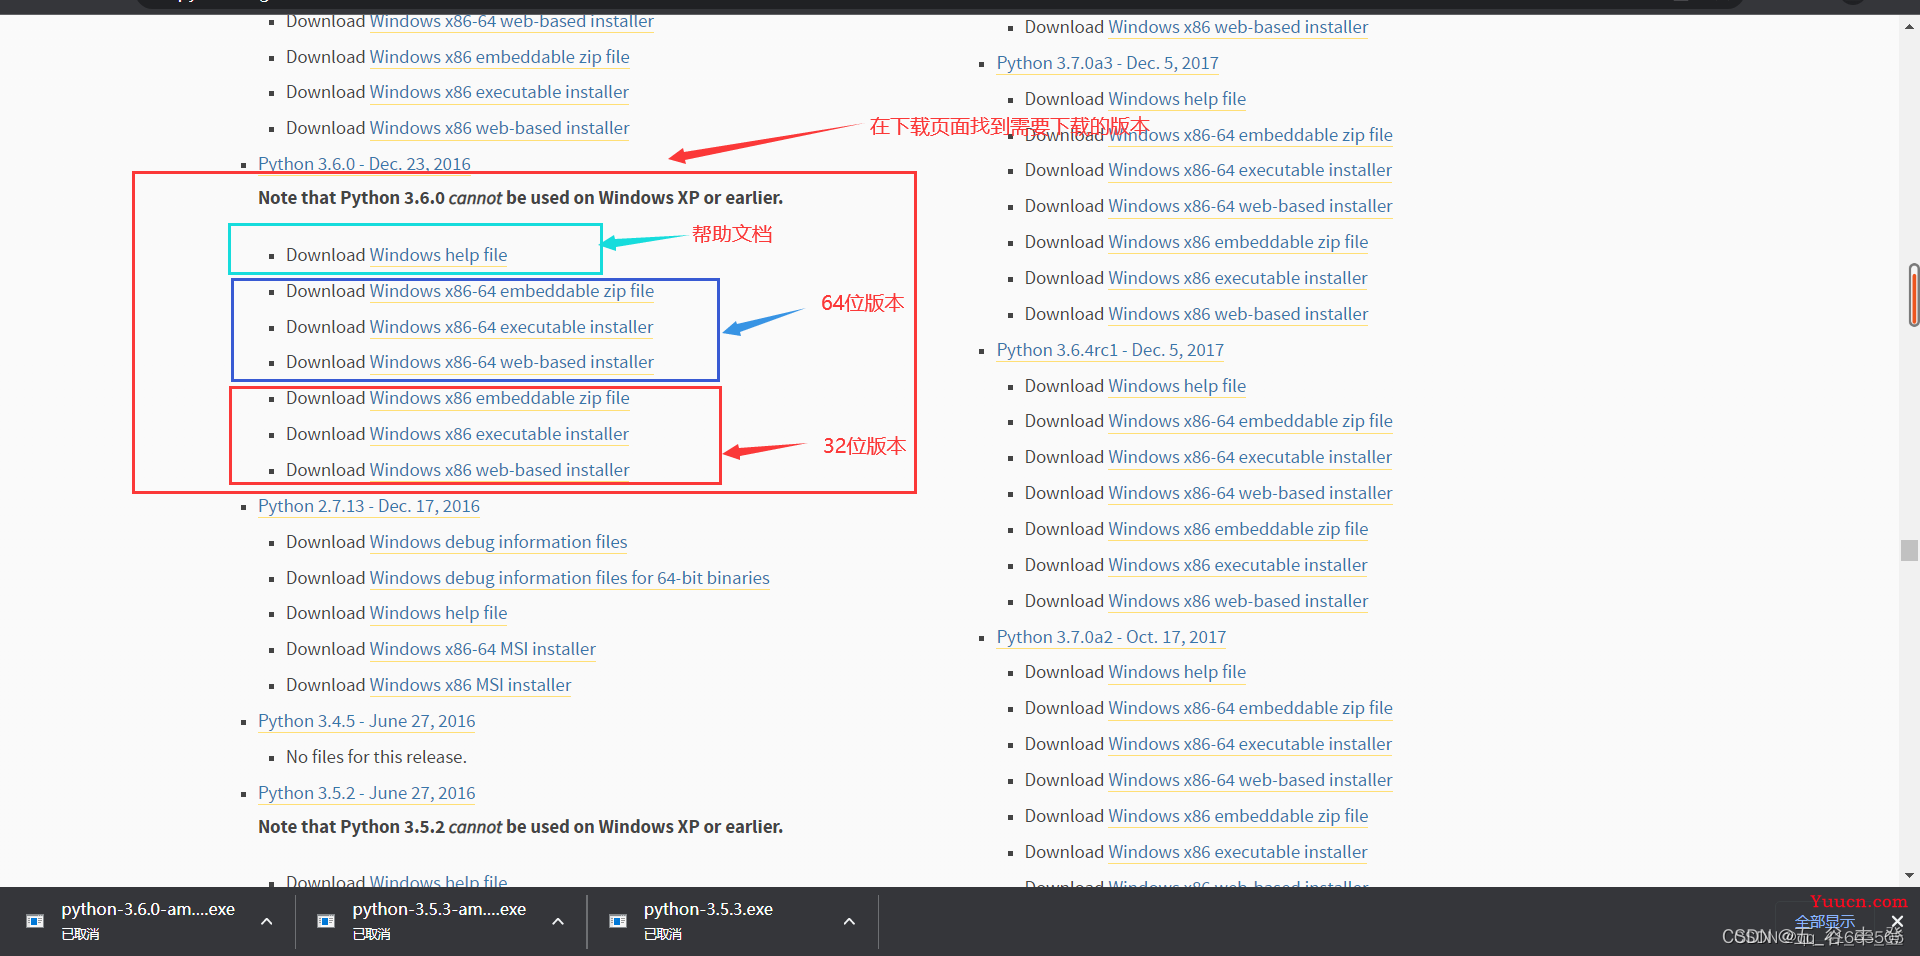Viewport: 1920px width, 956px height.
Task: Click Windows x86-64 web-based installer under Python 3.7.0a2
Action: click(1250, 780)
